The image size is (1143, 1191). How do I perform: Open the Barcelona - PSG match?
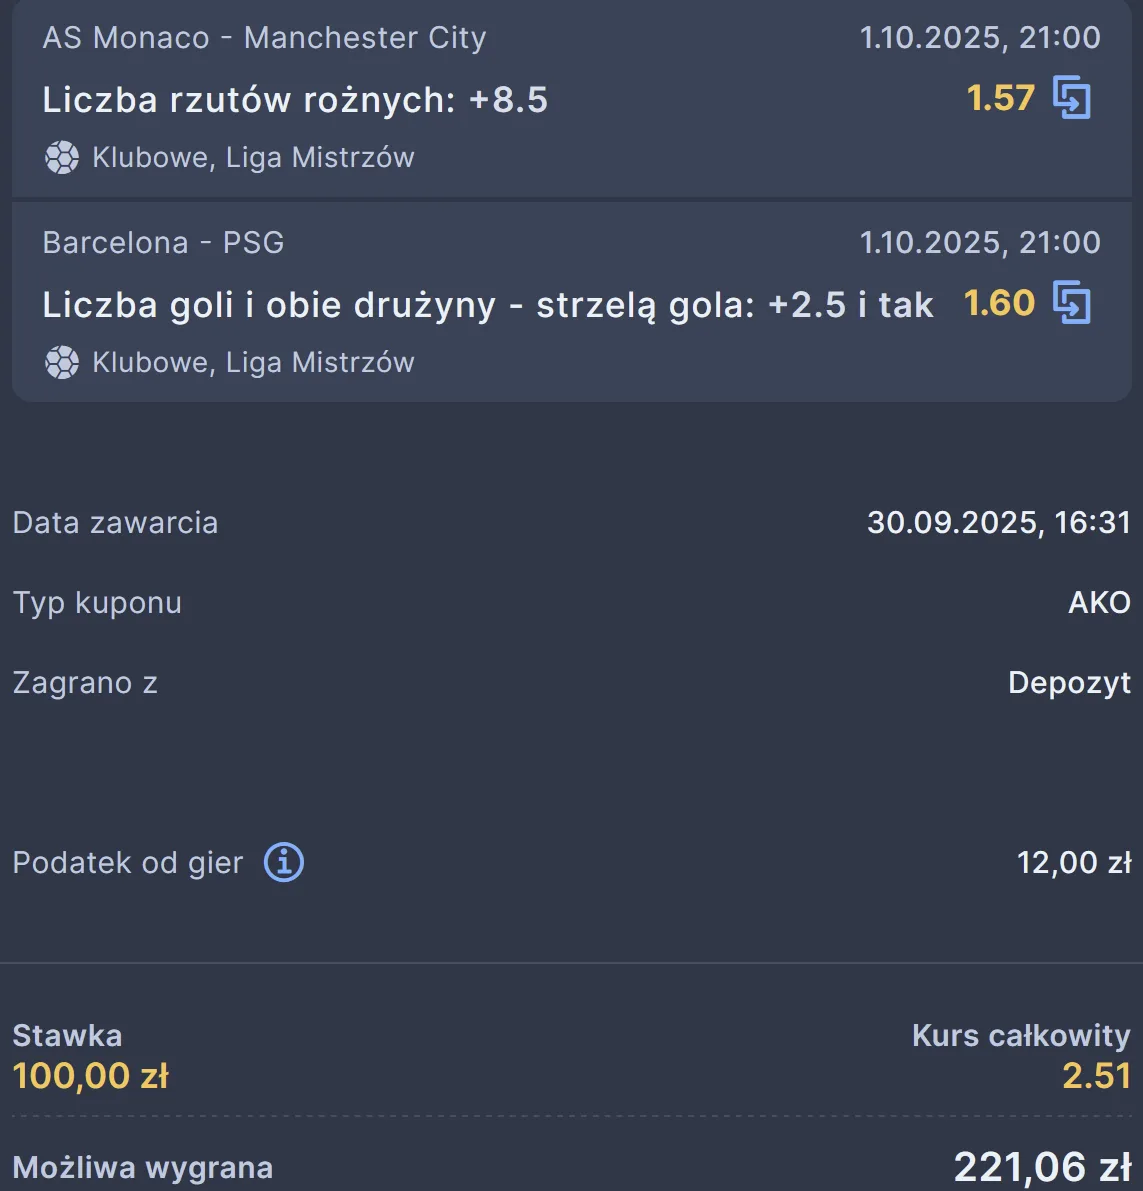(x=163, y=243)
